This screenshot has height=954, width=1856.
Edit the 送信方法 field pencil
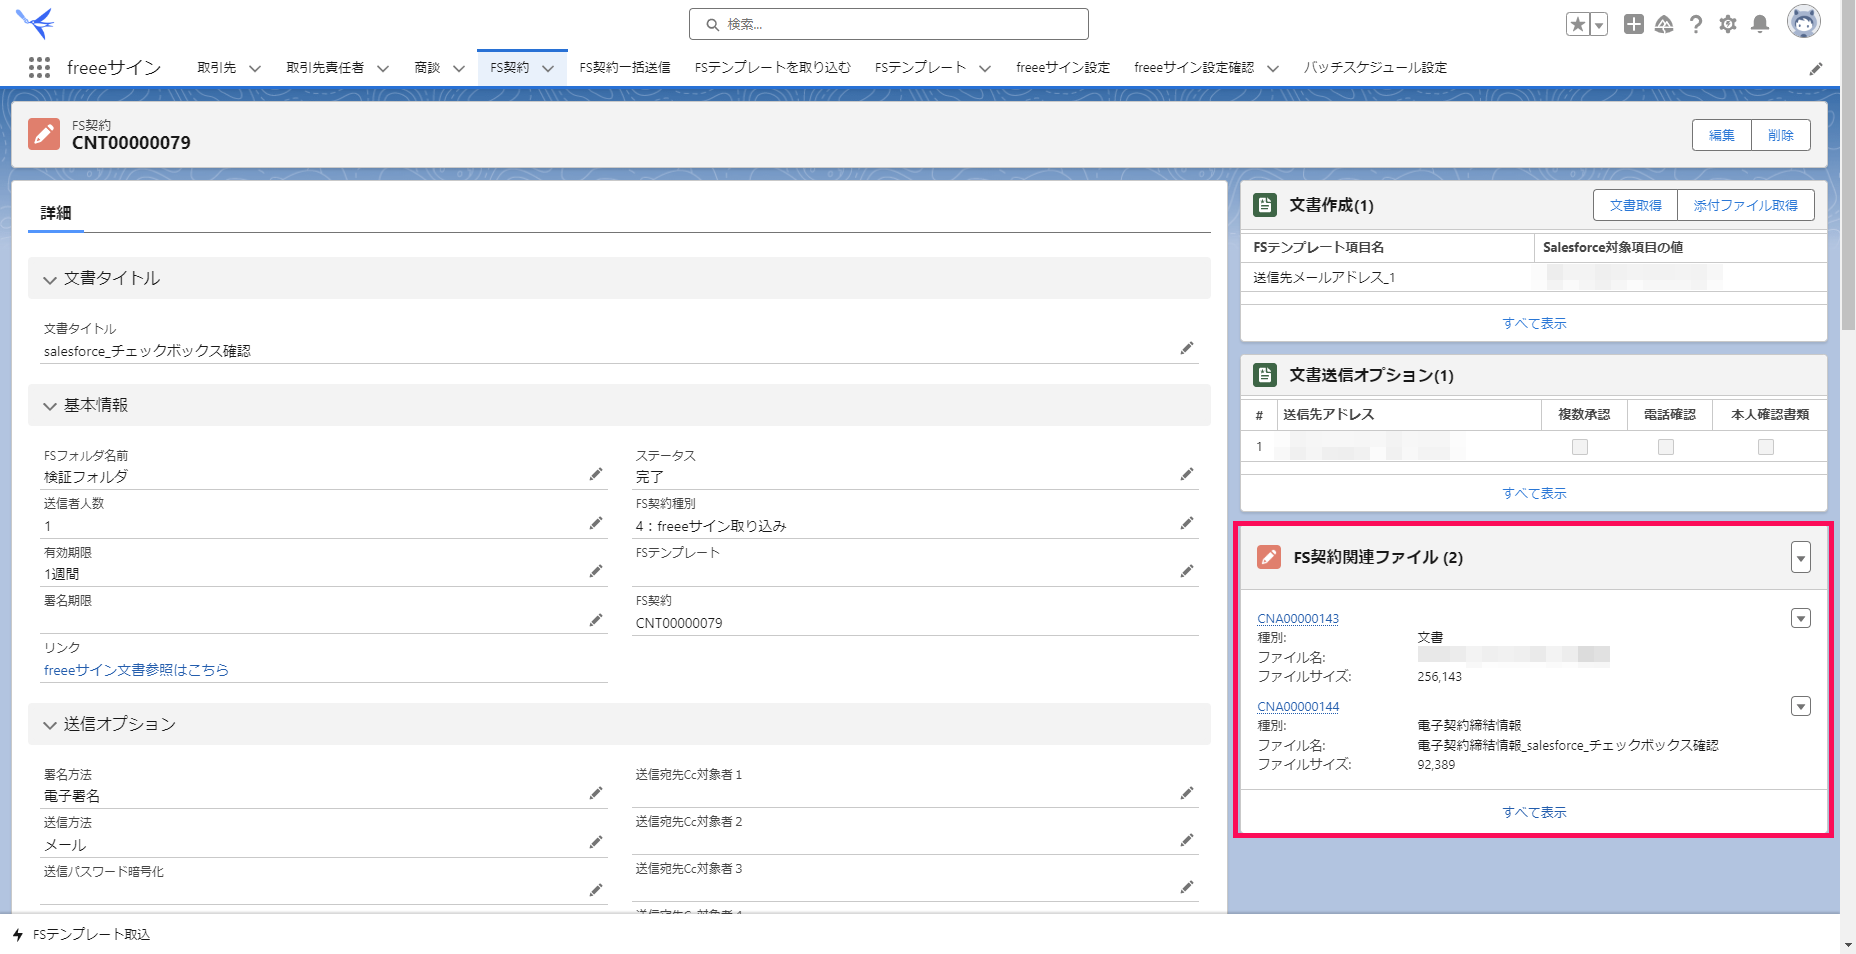click(596, 842)
